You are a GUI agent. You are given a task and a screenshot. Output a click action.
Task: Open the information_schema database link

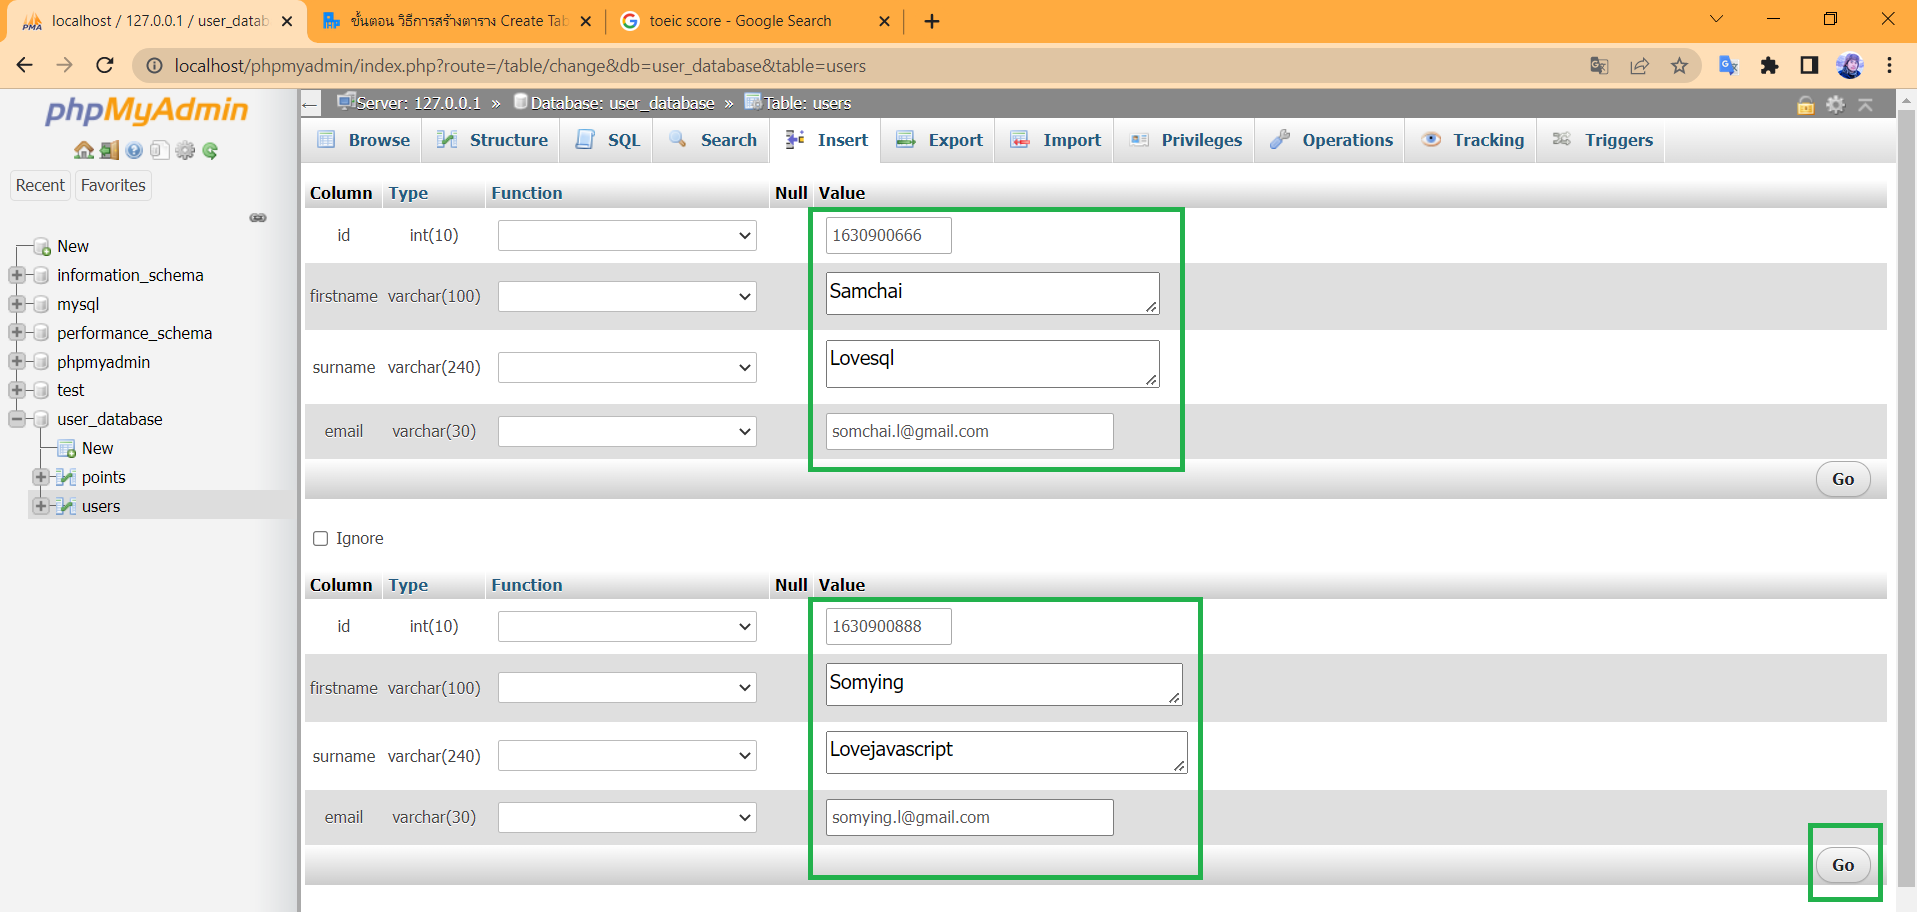[x=130, y=276]
